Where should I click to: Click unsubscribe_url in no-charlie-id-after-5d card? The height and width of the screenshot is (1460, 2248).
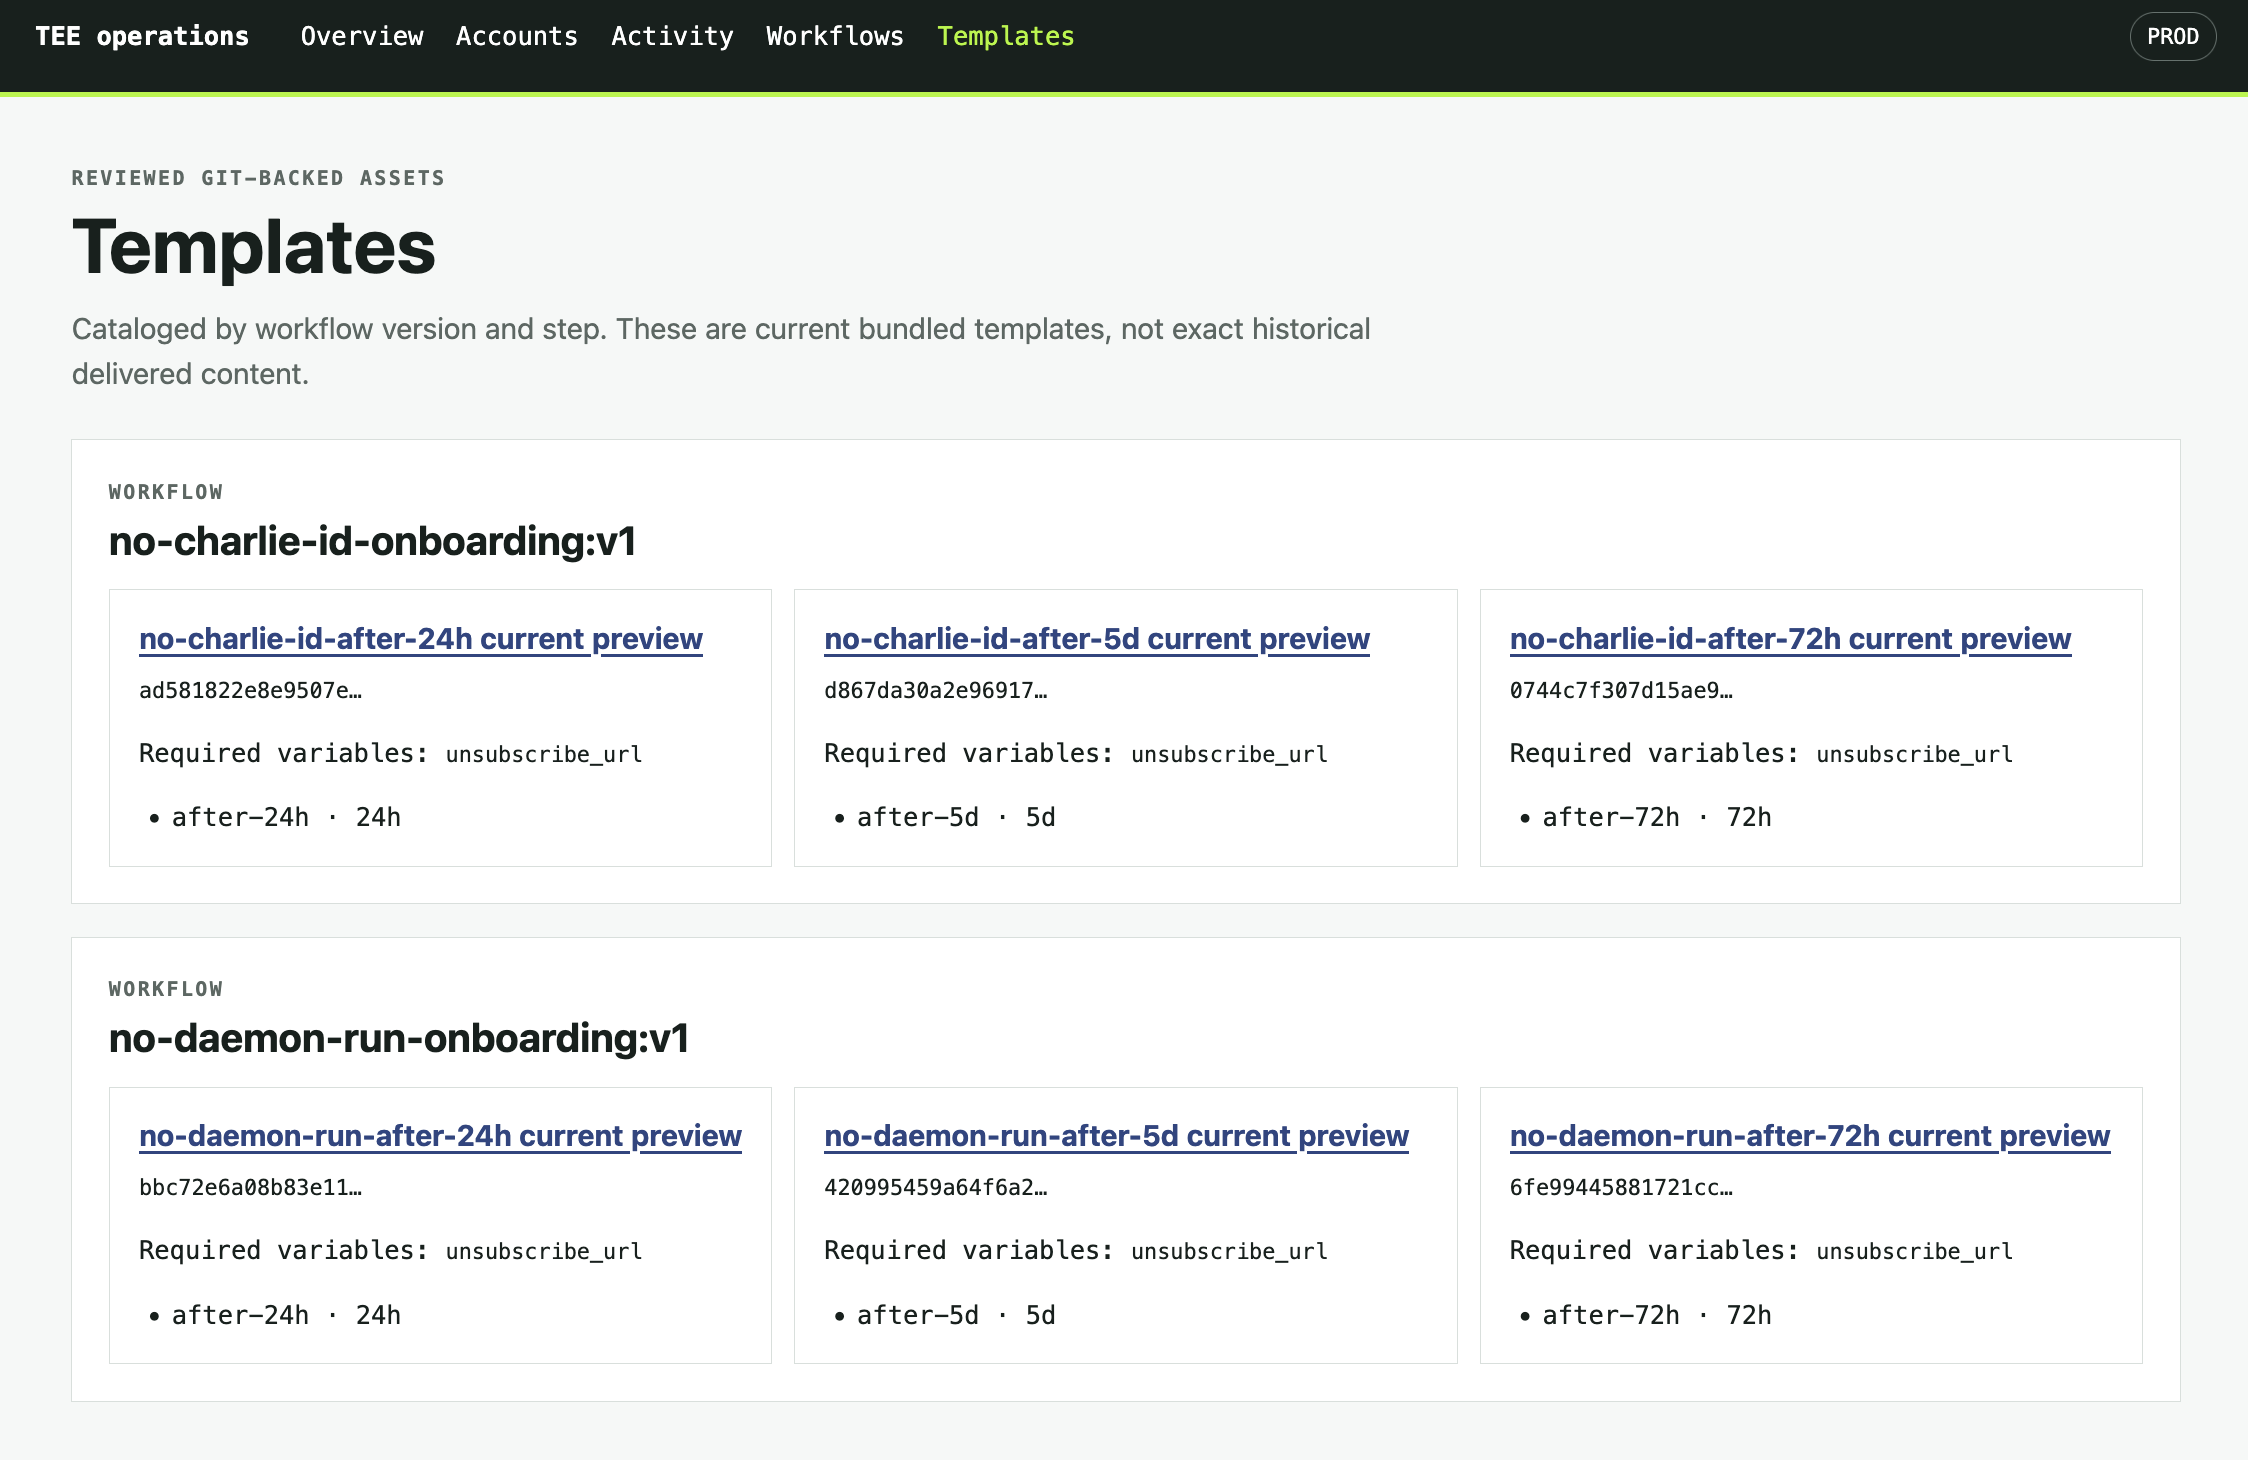(x=1229, y=754)
